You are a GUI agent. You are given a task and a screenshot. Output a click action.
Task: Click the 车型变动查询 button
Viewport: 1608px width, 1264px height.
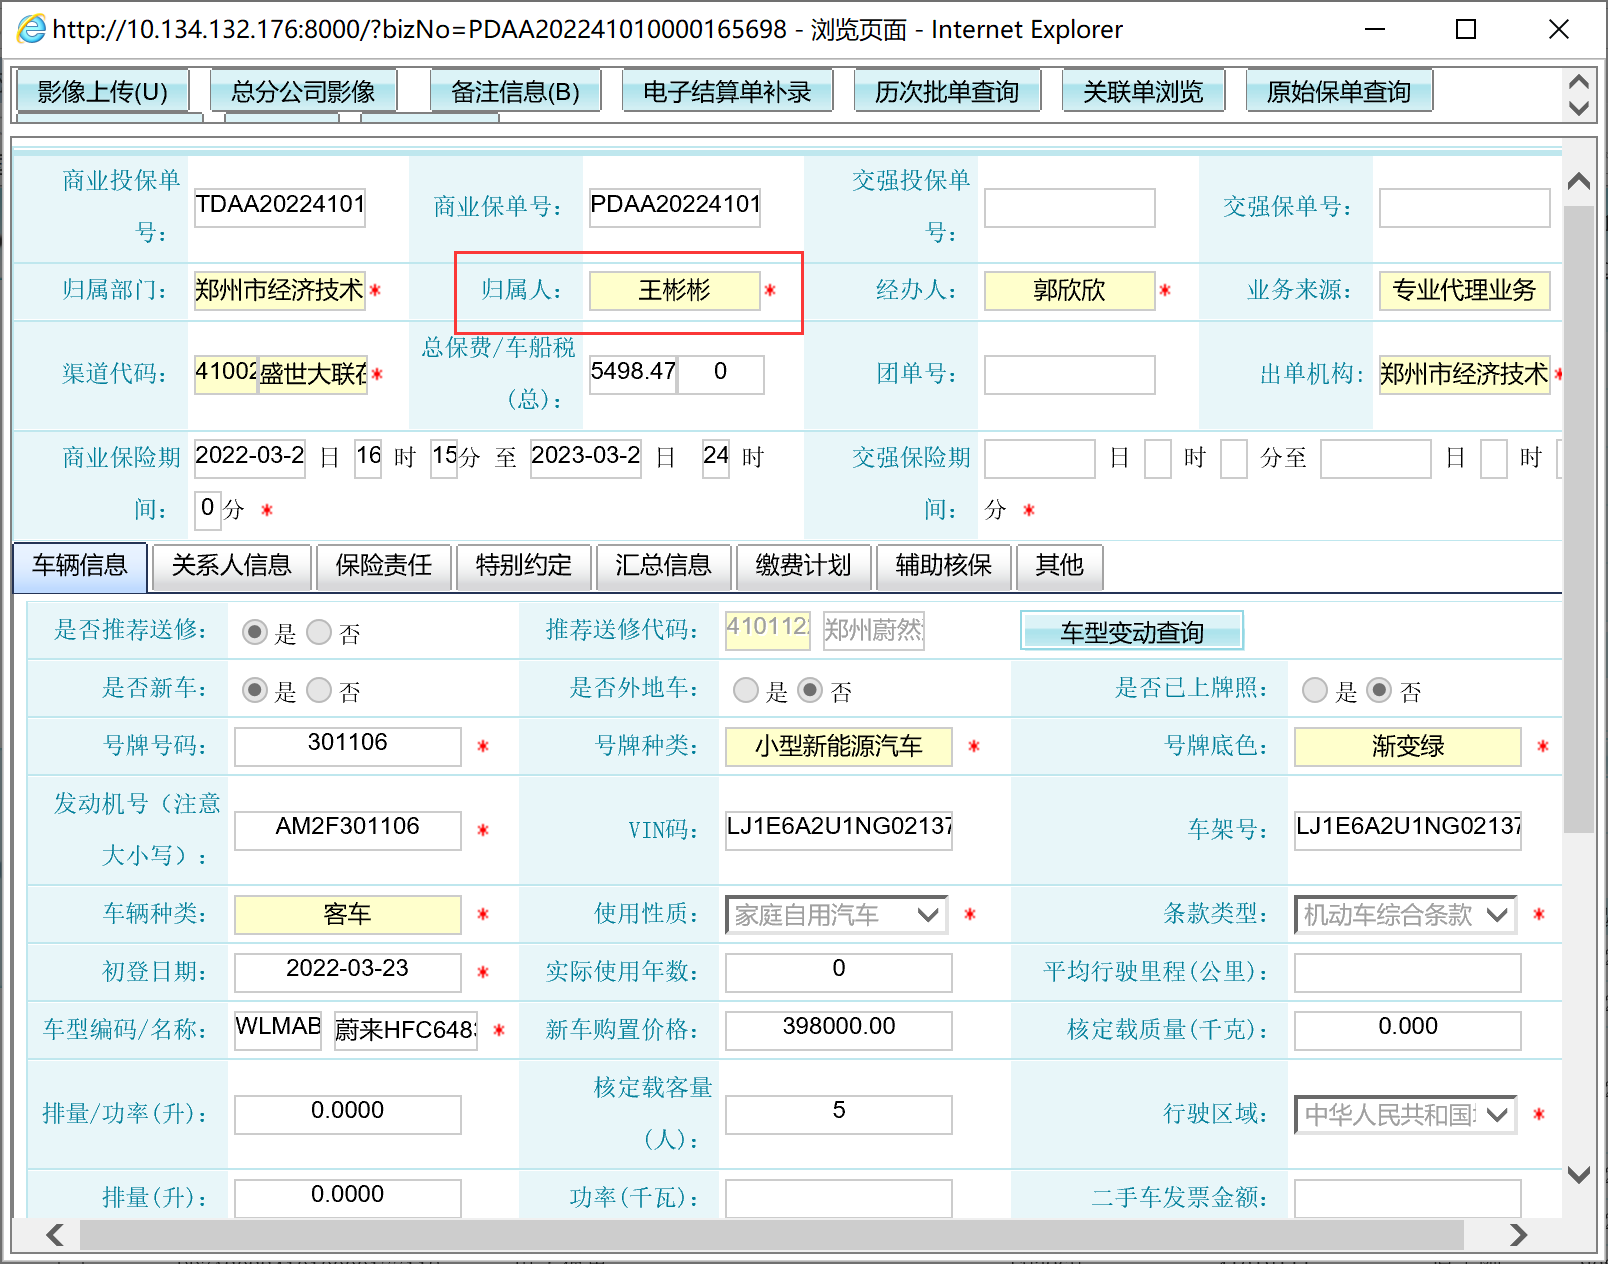[1132, 632]
